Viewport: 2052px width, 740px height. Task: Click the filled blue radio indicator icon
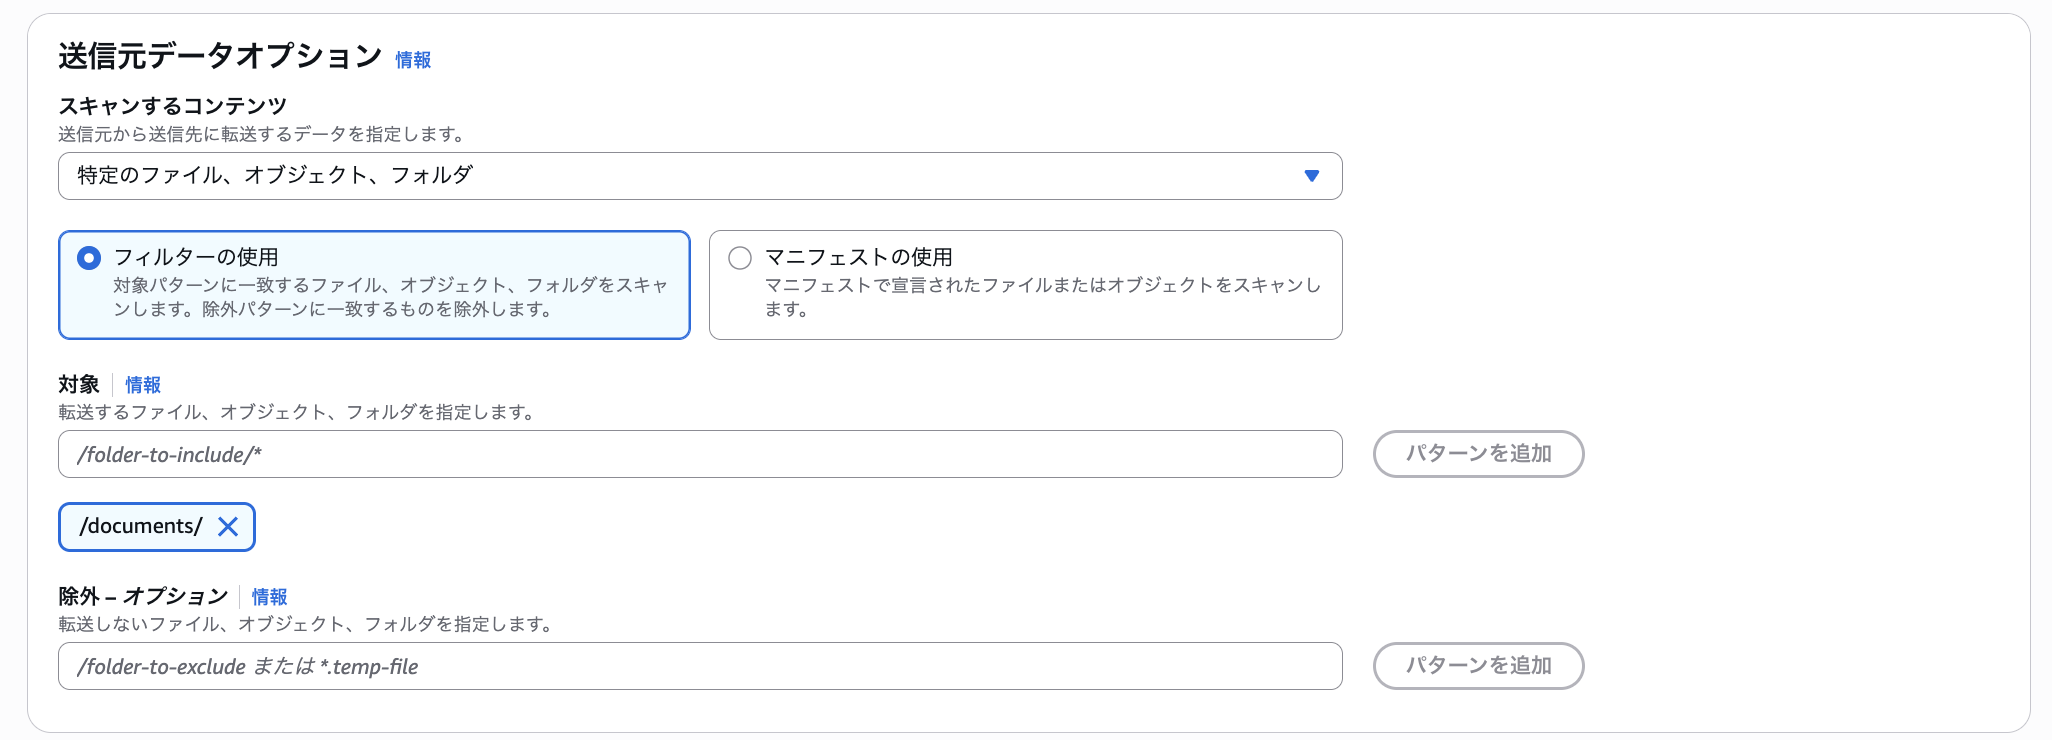89,257
